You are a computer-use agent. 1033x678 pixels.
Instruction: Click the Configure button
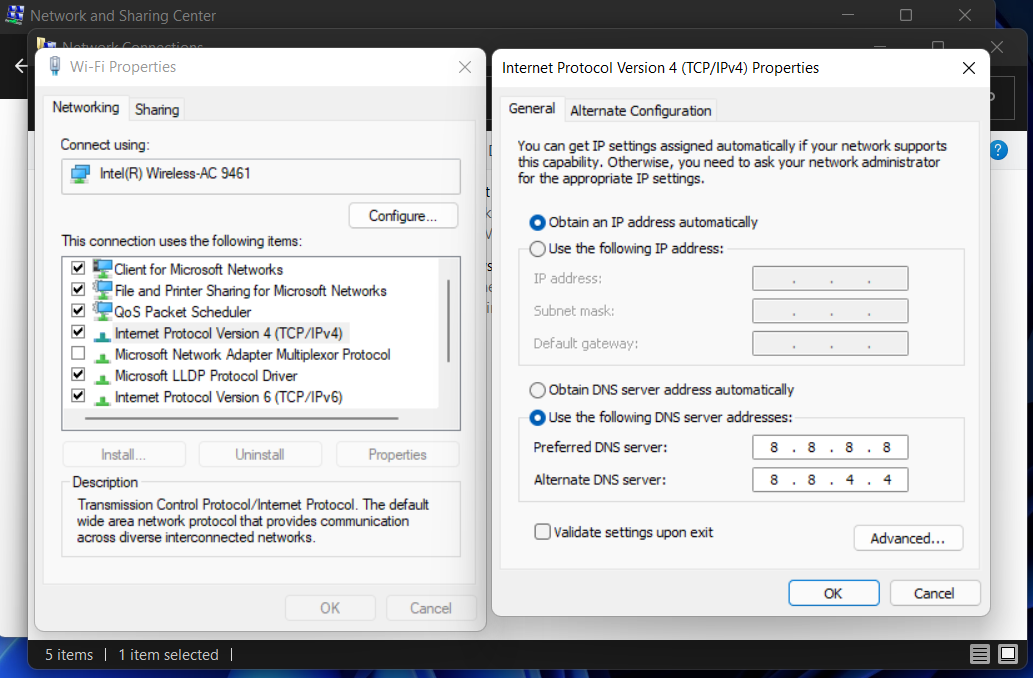coord(403,216)
